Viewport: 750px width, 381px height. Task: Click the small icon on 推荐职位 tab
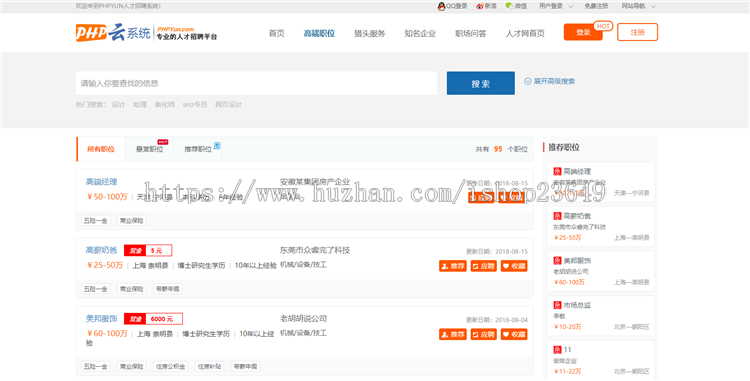[x=217, y=145]
